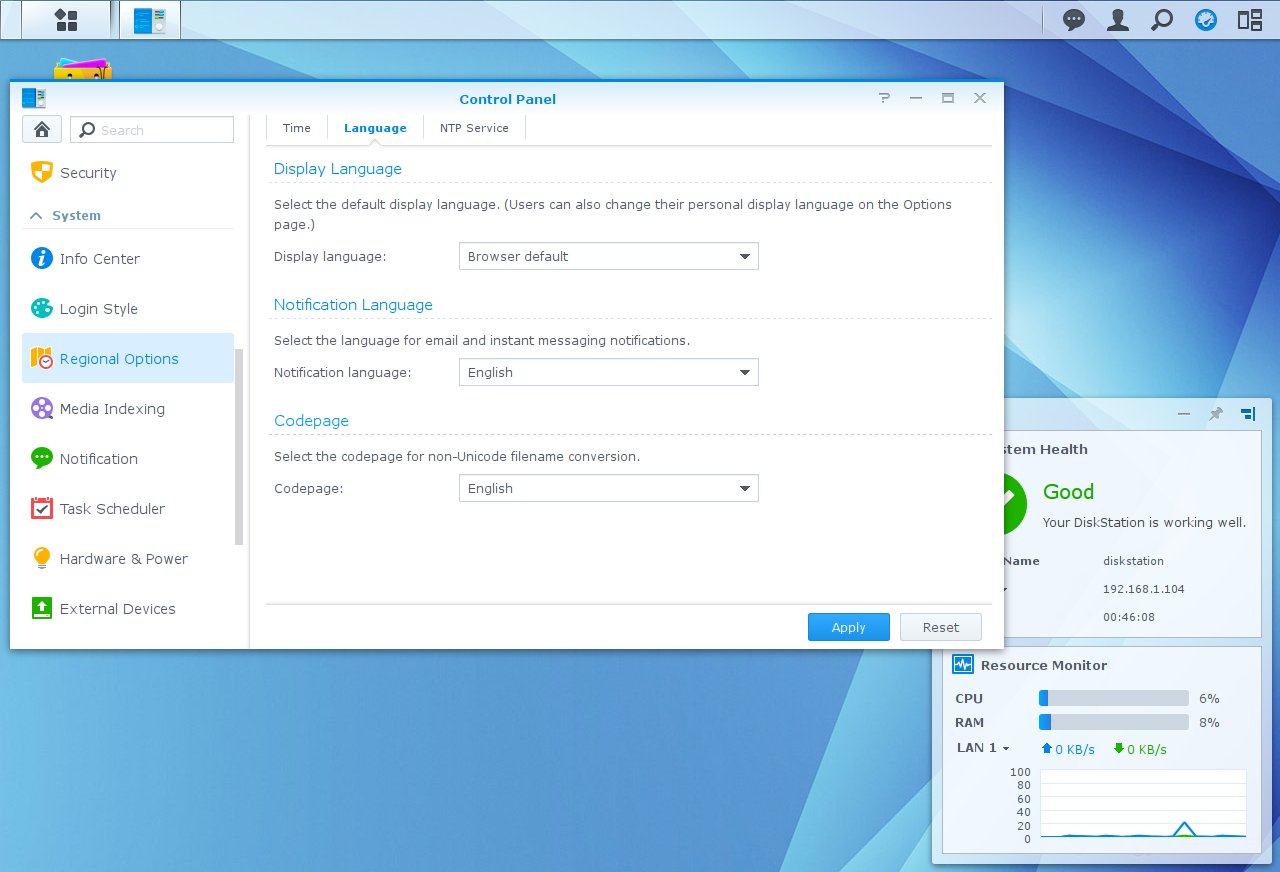This screenshot has height=872, width=1280.
Task: Click the CPU usage bar
Action: pos(1114,698)
